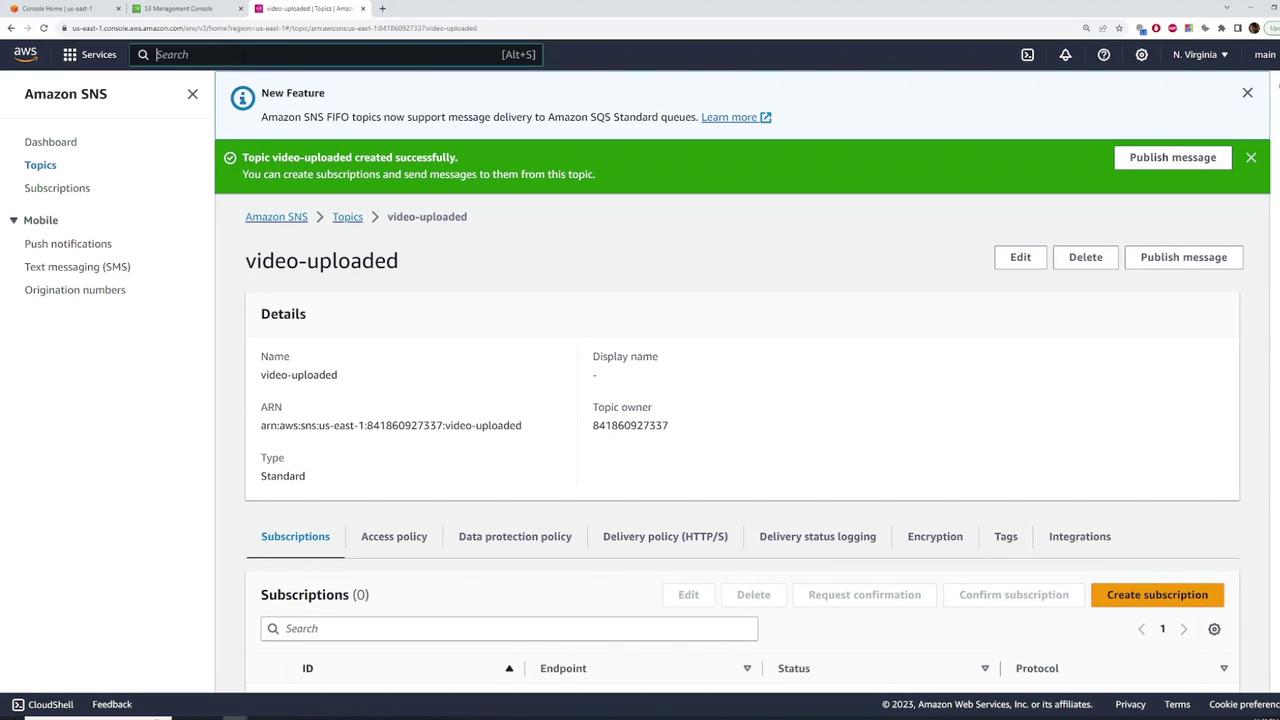Open Push notifications in the sidebar
The width and height of the screenshot is (1280, 720).
pos(68,244)
